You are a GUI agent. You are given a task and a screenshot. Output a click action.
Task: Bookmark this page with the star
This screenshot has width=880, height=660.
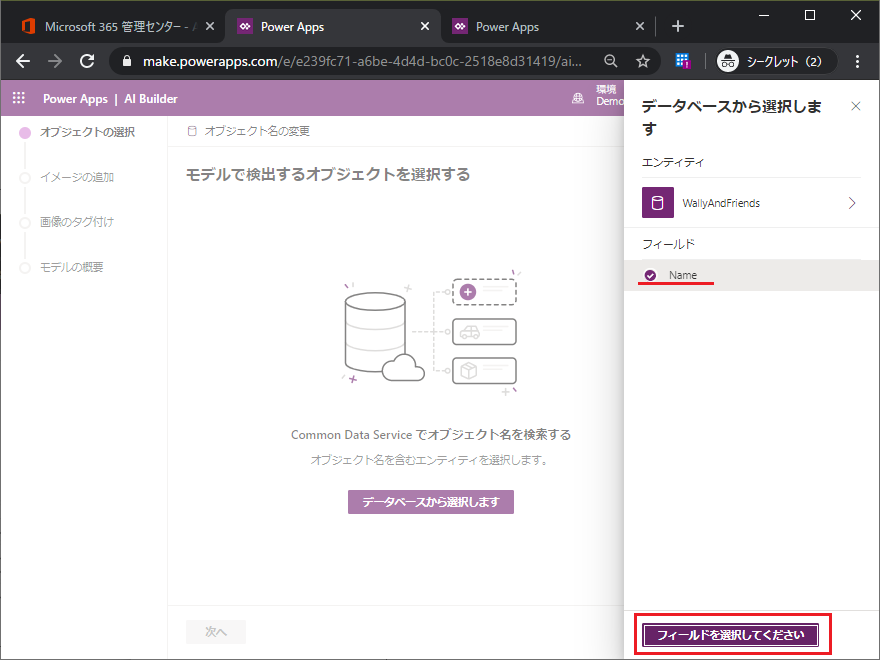[643, 61]
